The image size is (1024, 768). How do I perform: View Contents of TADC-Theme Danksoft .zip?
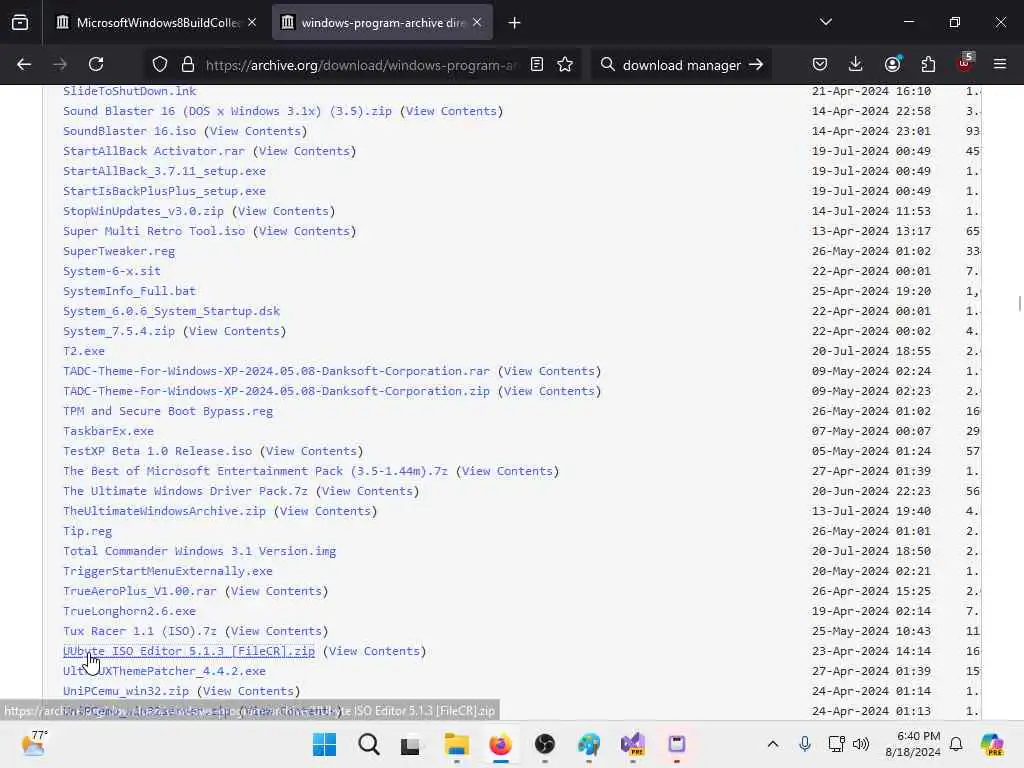549,391
